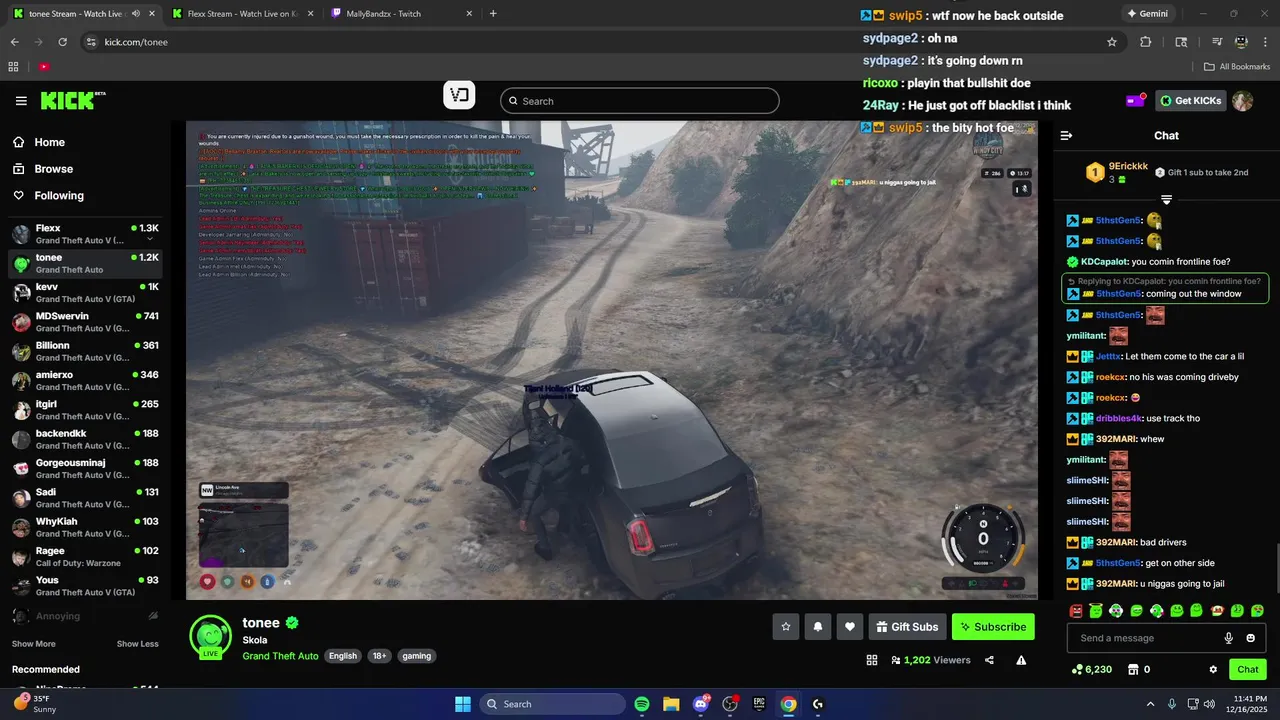This screenshot has height=720, width=1280.
Task: Open chat settings gear icon
Action: pos(1213,669)
